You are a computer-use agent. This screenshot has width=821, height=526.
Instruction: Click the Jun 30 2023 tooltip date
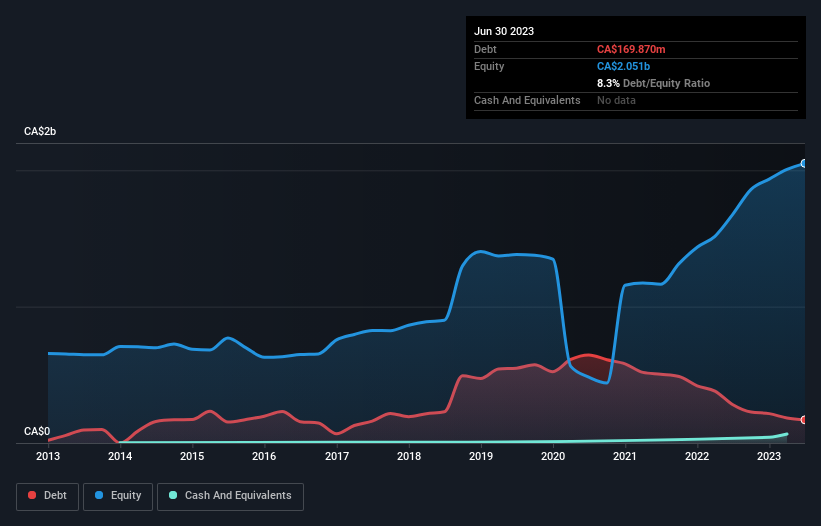(x=504, y=31)
